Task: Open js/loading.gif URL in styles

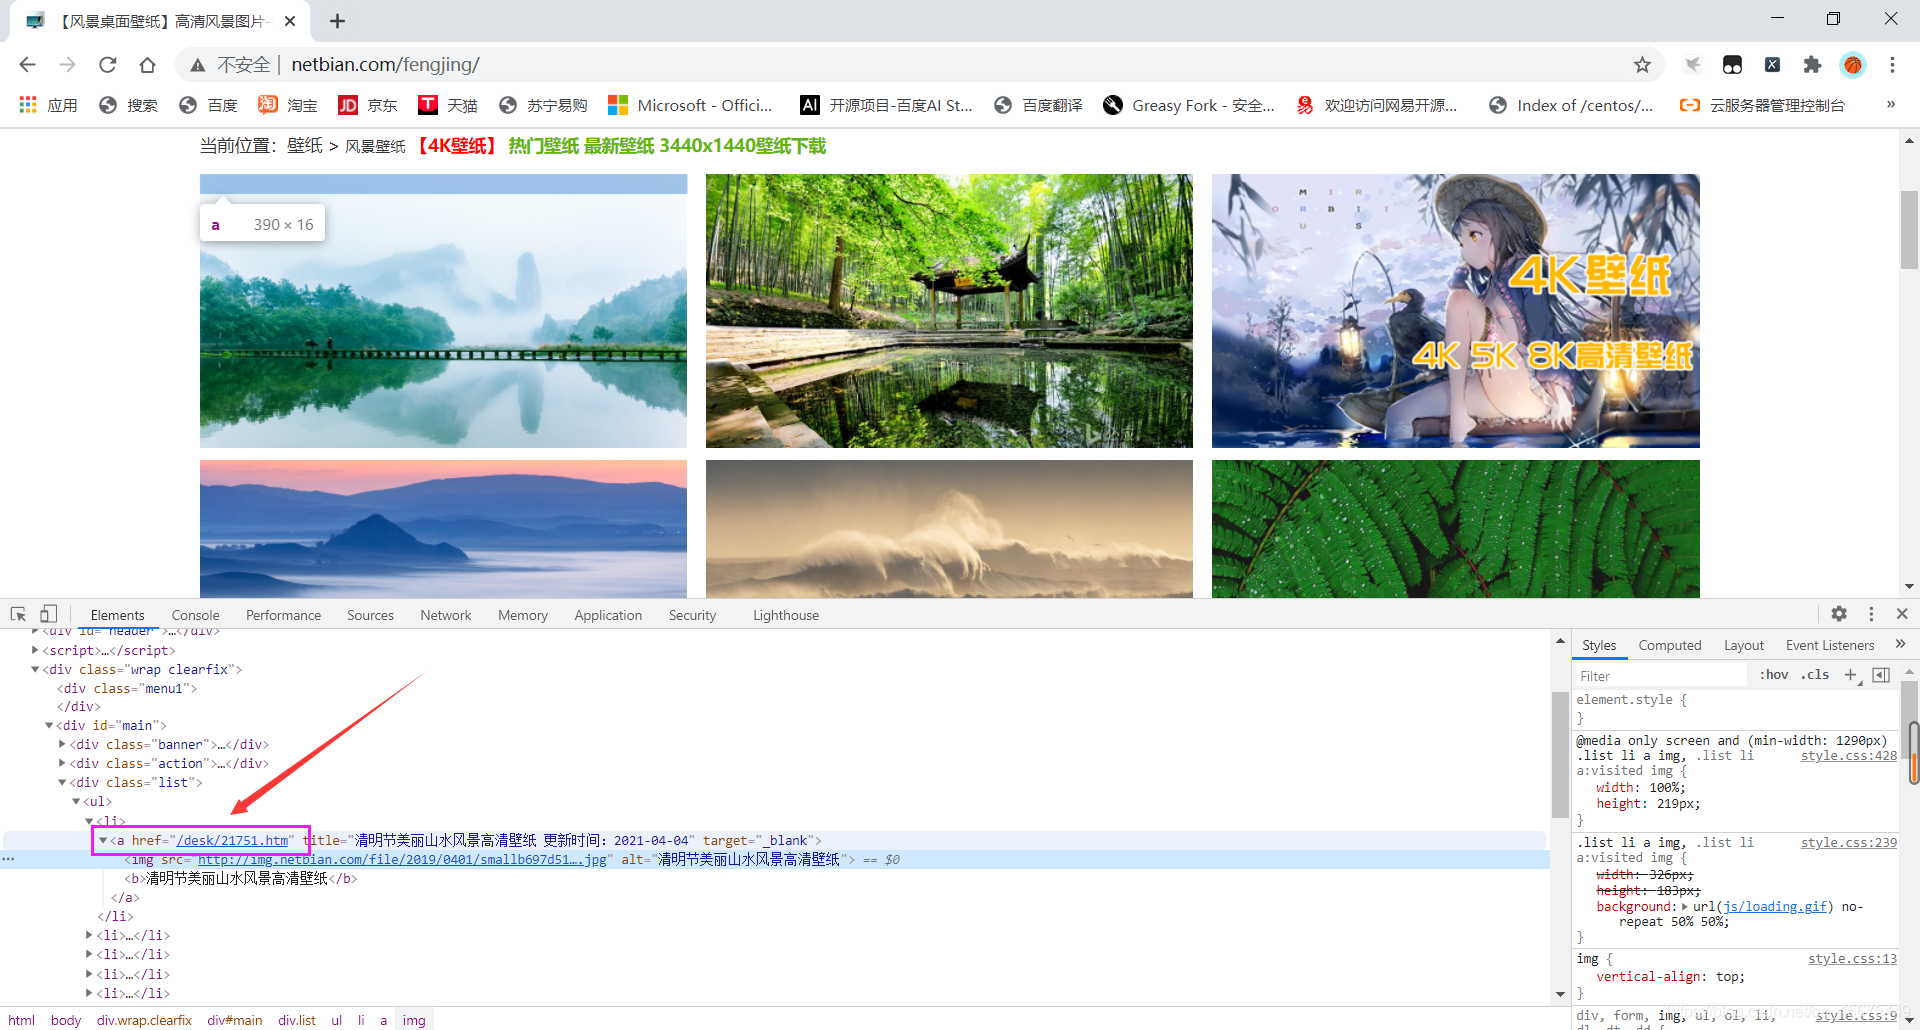Action: pyautogui.click(x=1774, y=907)
